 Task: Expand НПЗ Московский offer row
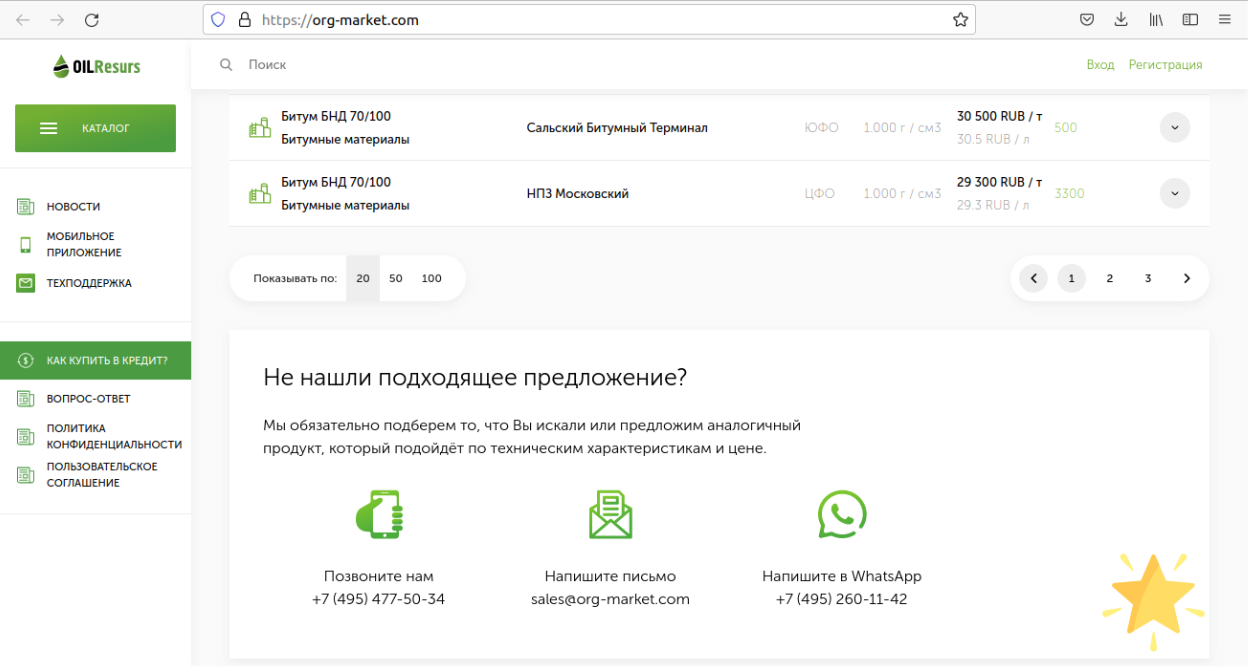coord(1174,194)
